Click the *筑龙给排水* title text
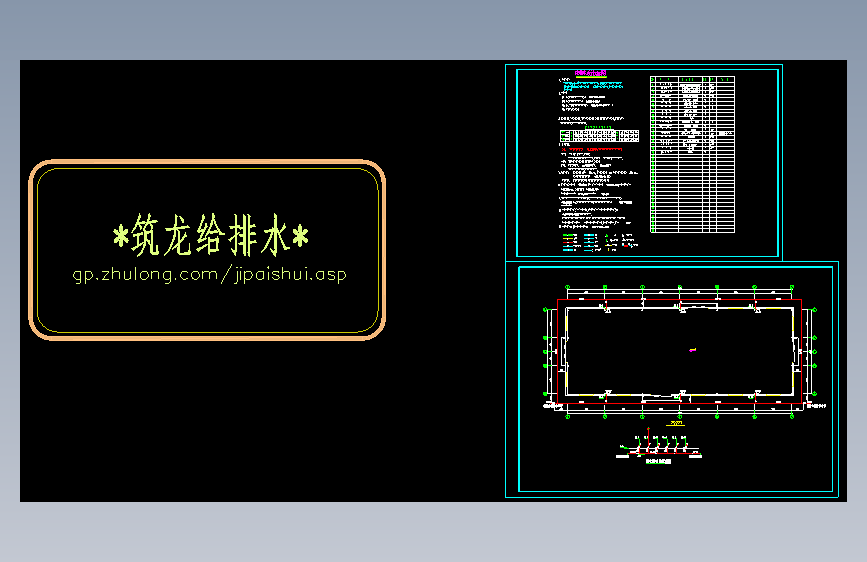The width and height of the screenshot is (867, 562). point(211,236)
